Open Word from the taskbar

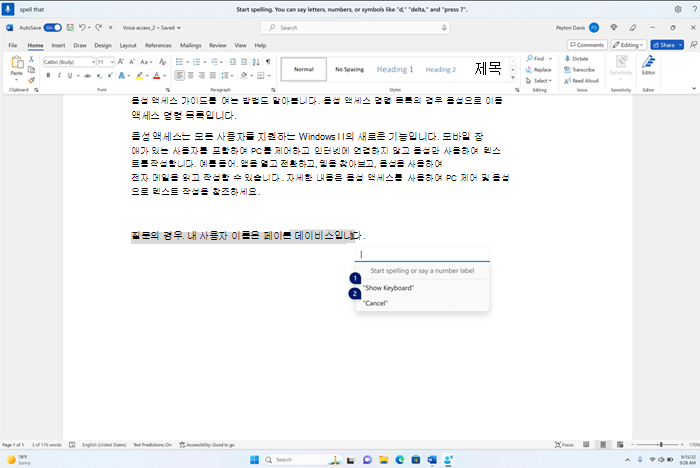click(x=432, y=460)
